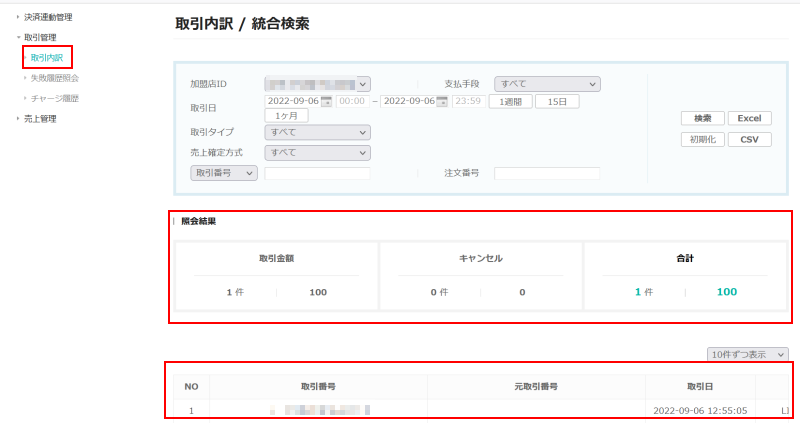Set range with the 1週間 button
Viewport: 800px width, 423px height.
pyautogui.click(x=511, y=102)
